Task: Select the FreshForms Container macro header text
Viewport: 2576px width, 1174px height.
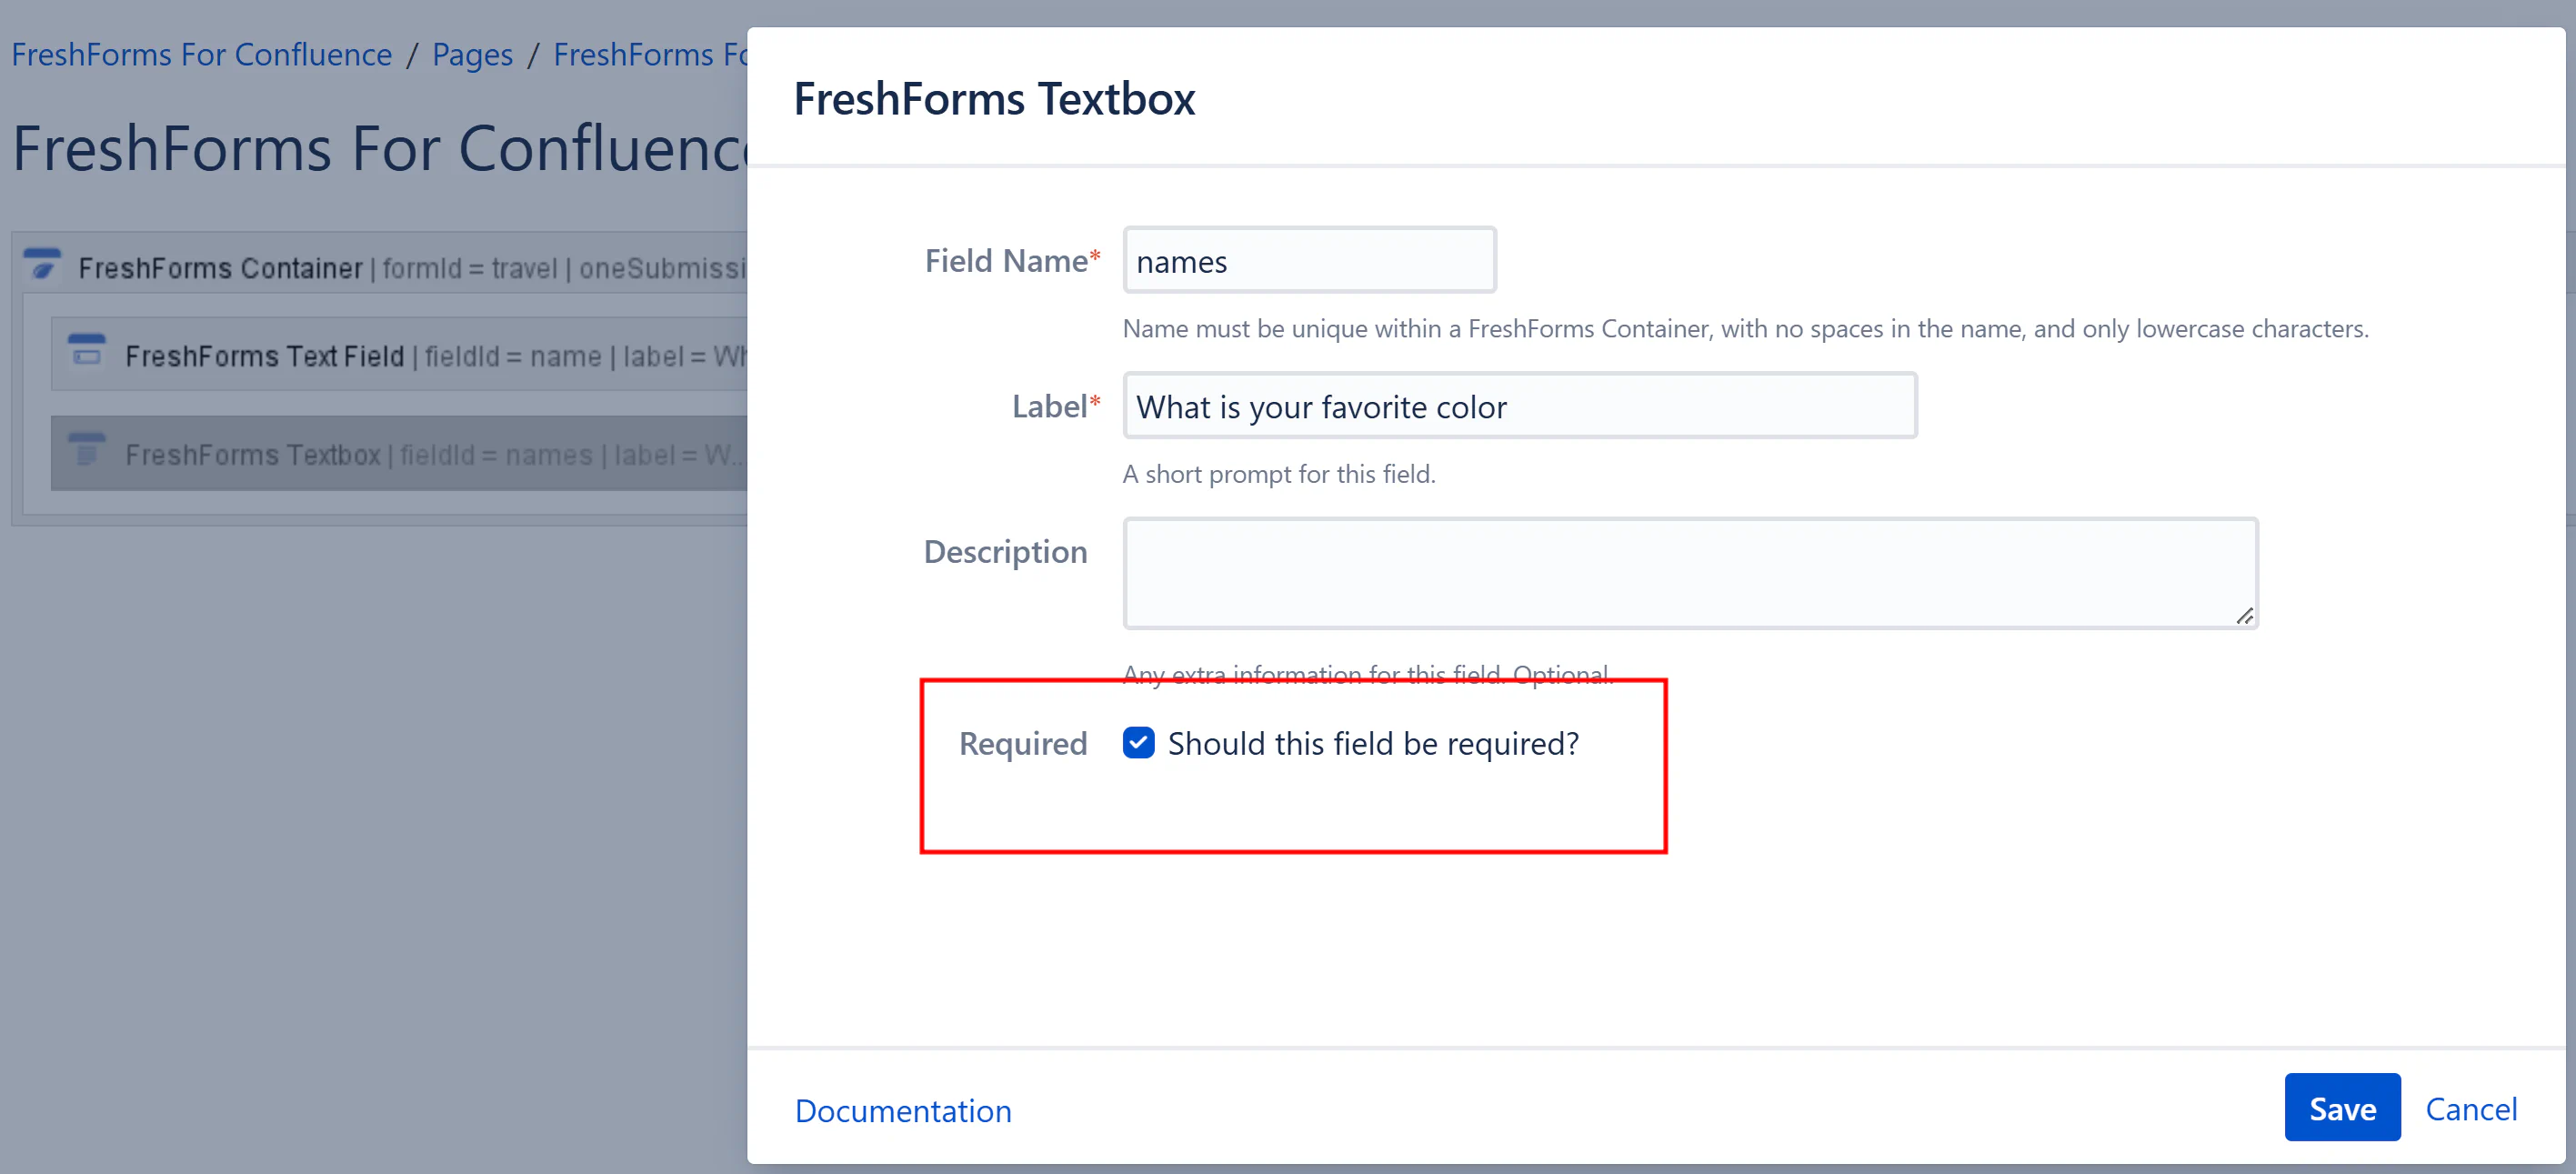Action: [x=220, y=268]
